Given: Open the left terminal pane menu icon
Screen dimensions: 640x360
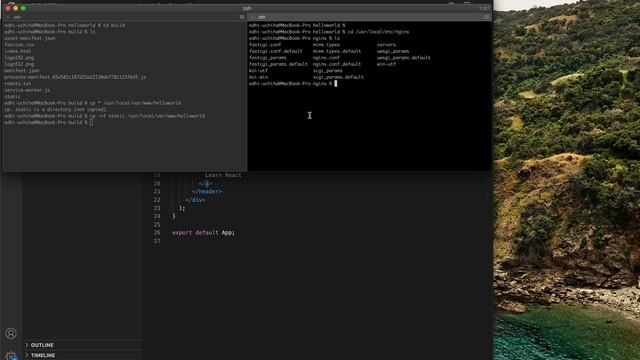Looking at the screenshot, I should point(242,17).
